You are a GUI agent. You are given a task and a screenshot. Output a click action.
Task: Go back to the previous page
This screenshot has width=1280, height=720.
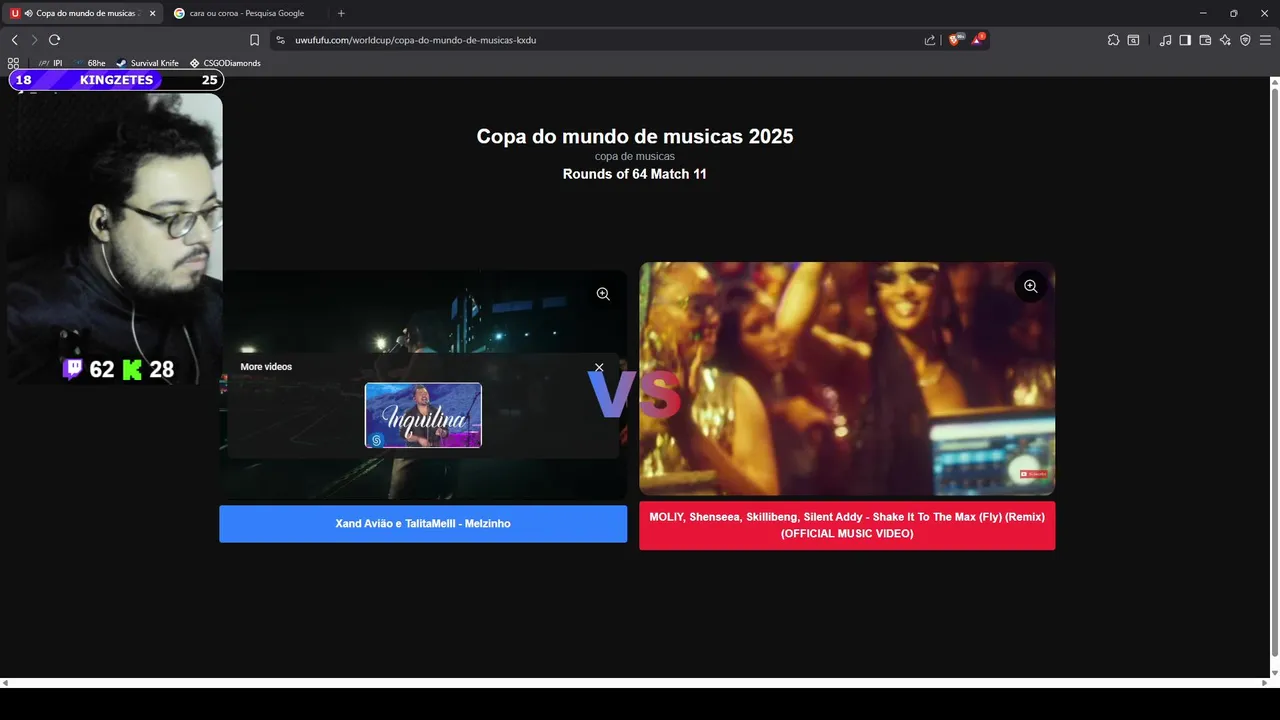[14, 40]
